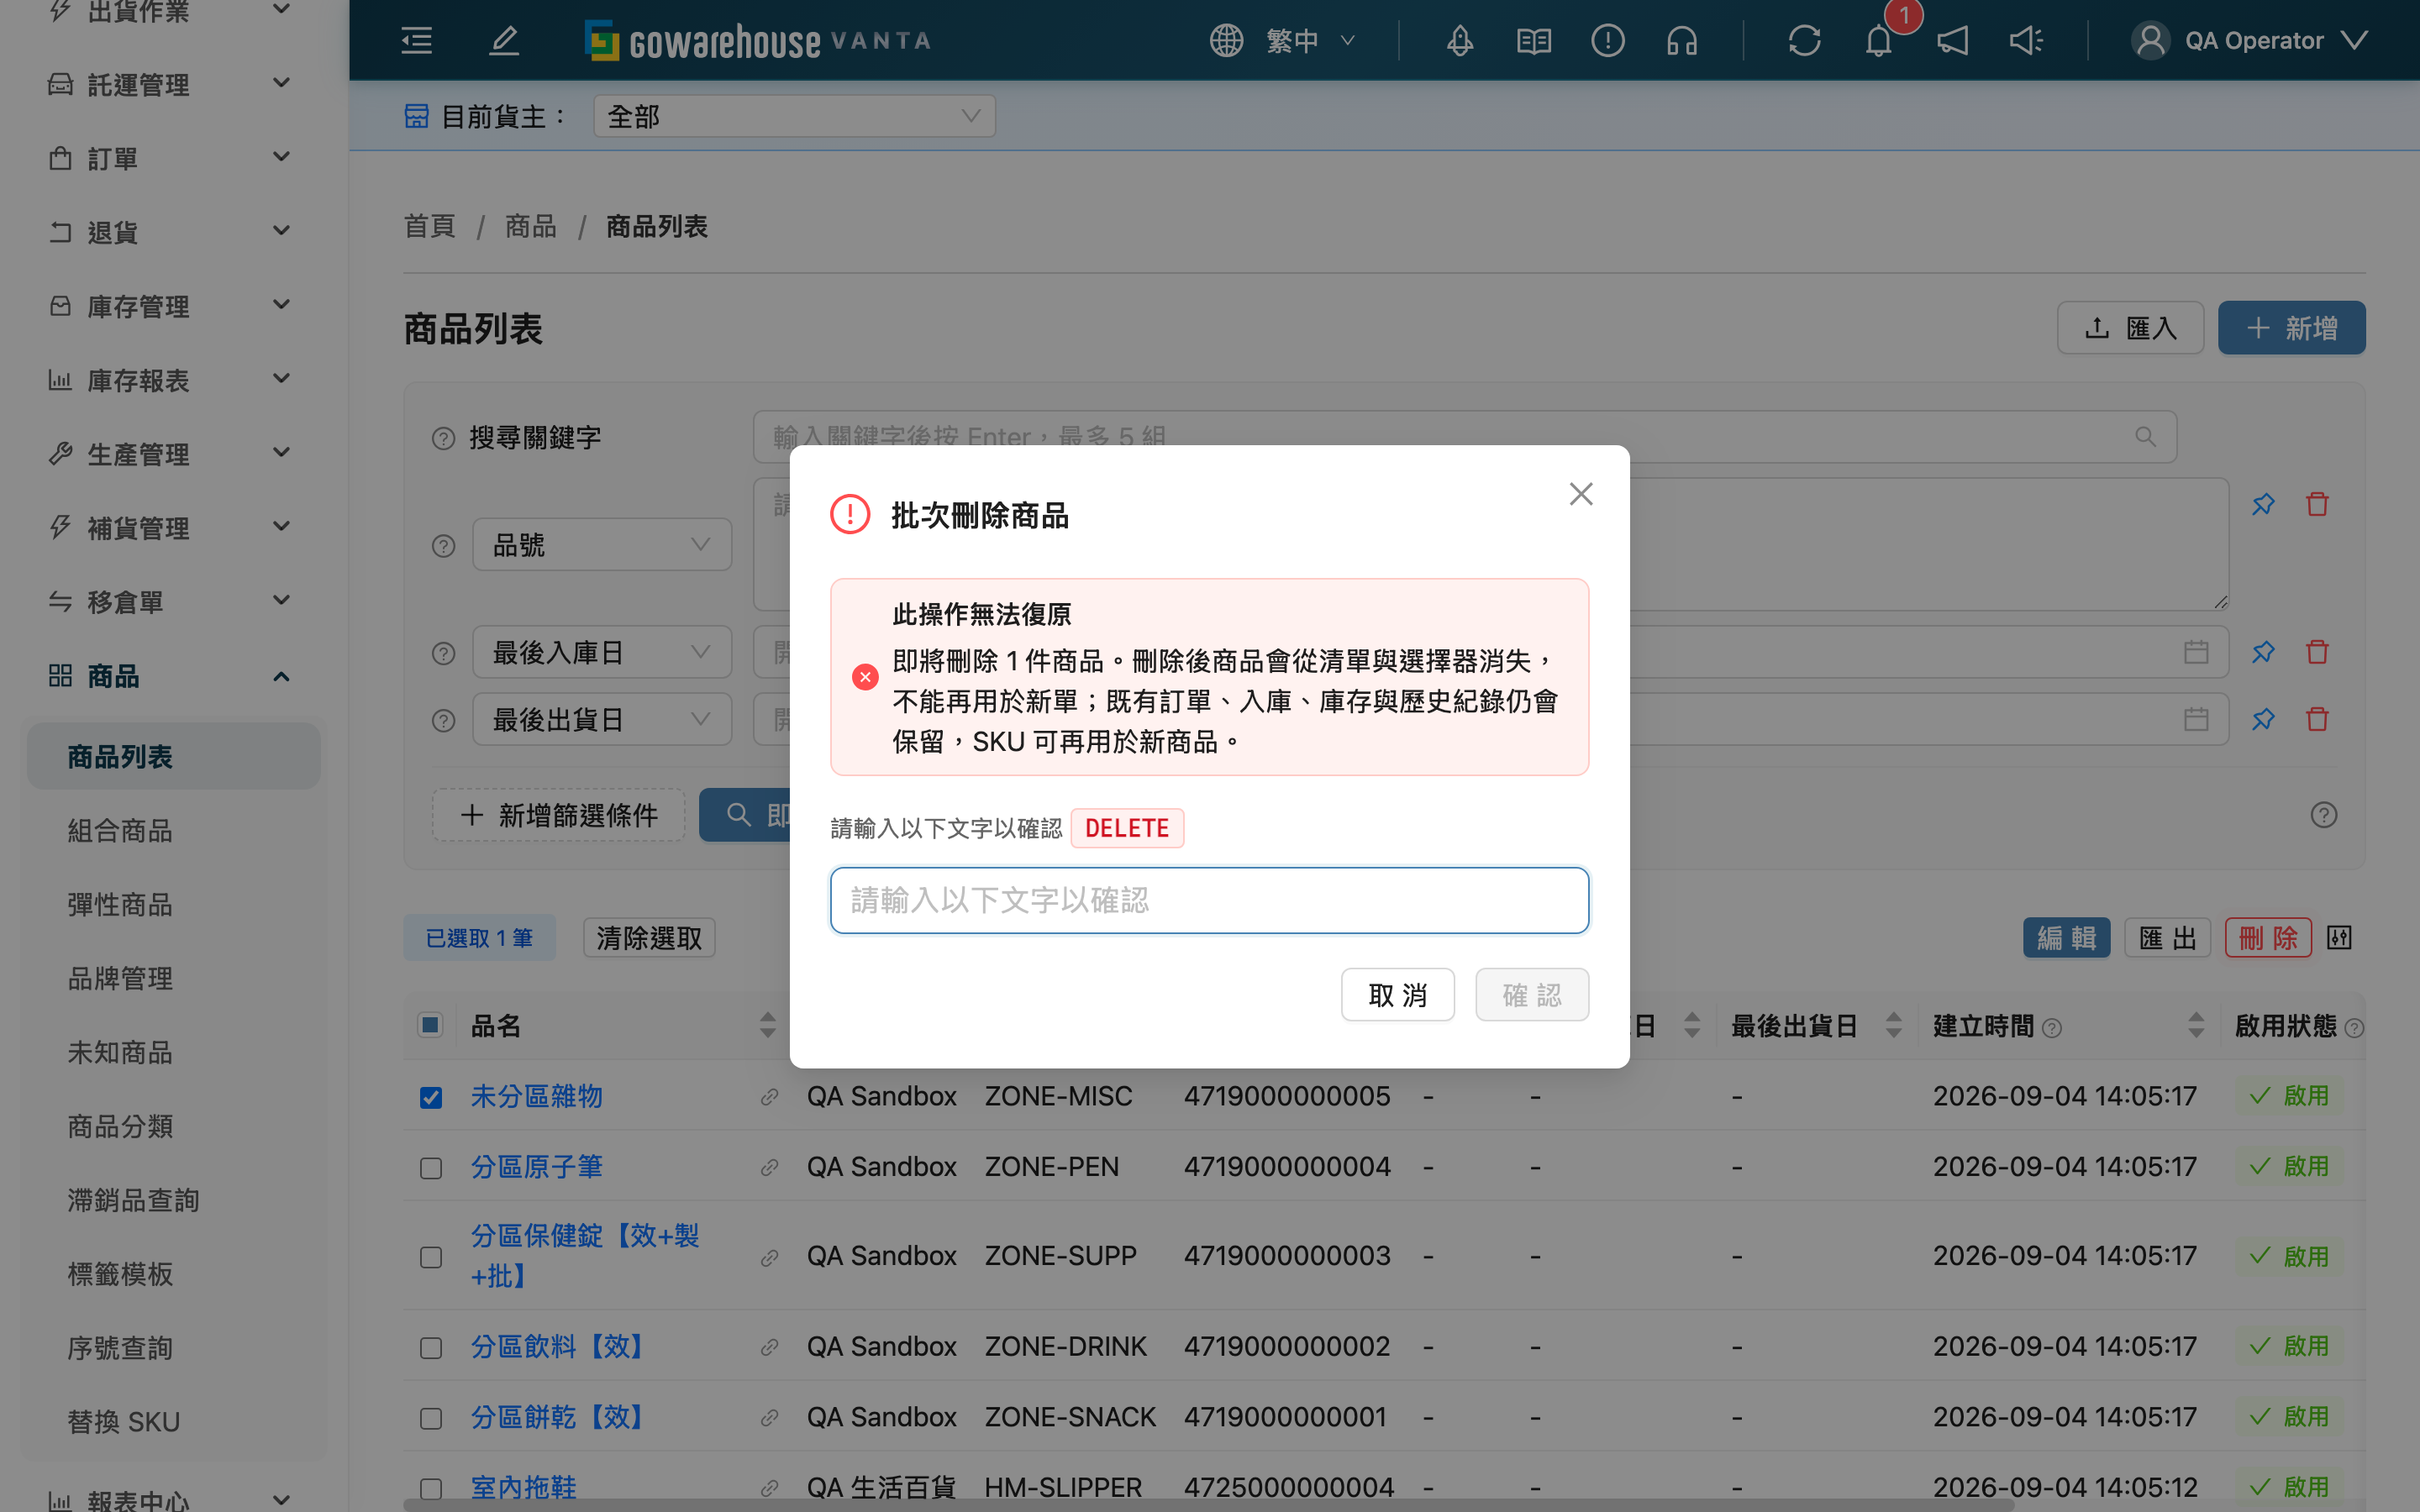Viewport: 2420px width, 1512px height.
Task: Copy link icon for 未分區雜物 row
Action: [769, 1097]
